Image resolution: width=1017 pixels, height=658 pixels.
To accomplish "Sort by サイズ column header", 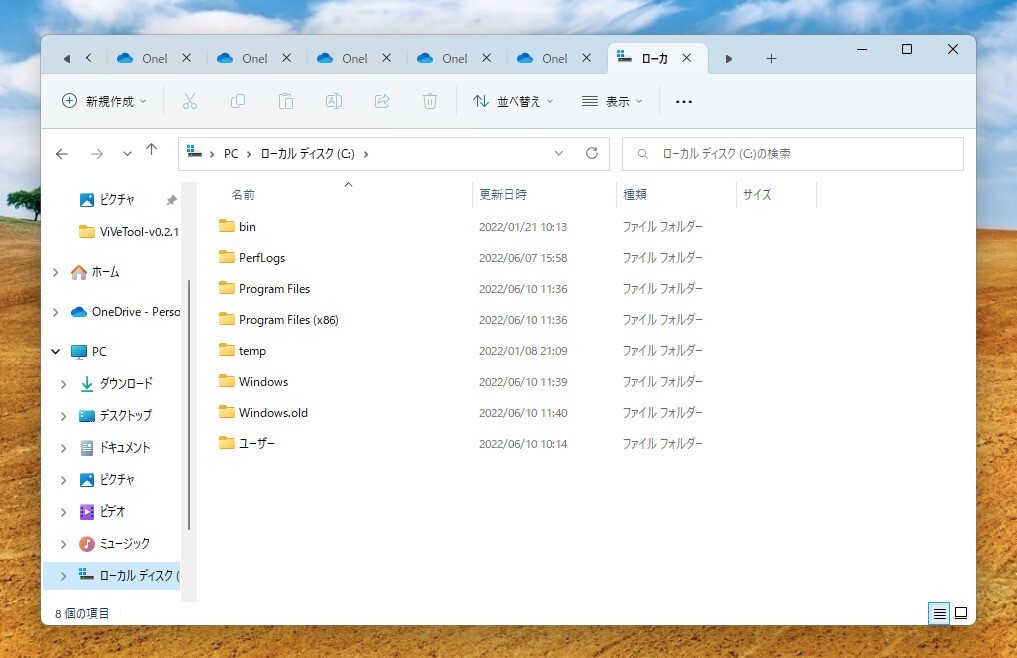I will (757, 194).
